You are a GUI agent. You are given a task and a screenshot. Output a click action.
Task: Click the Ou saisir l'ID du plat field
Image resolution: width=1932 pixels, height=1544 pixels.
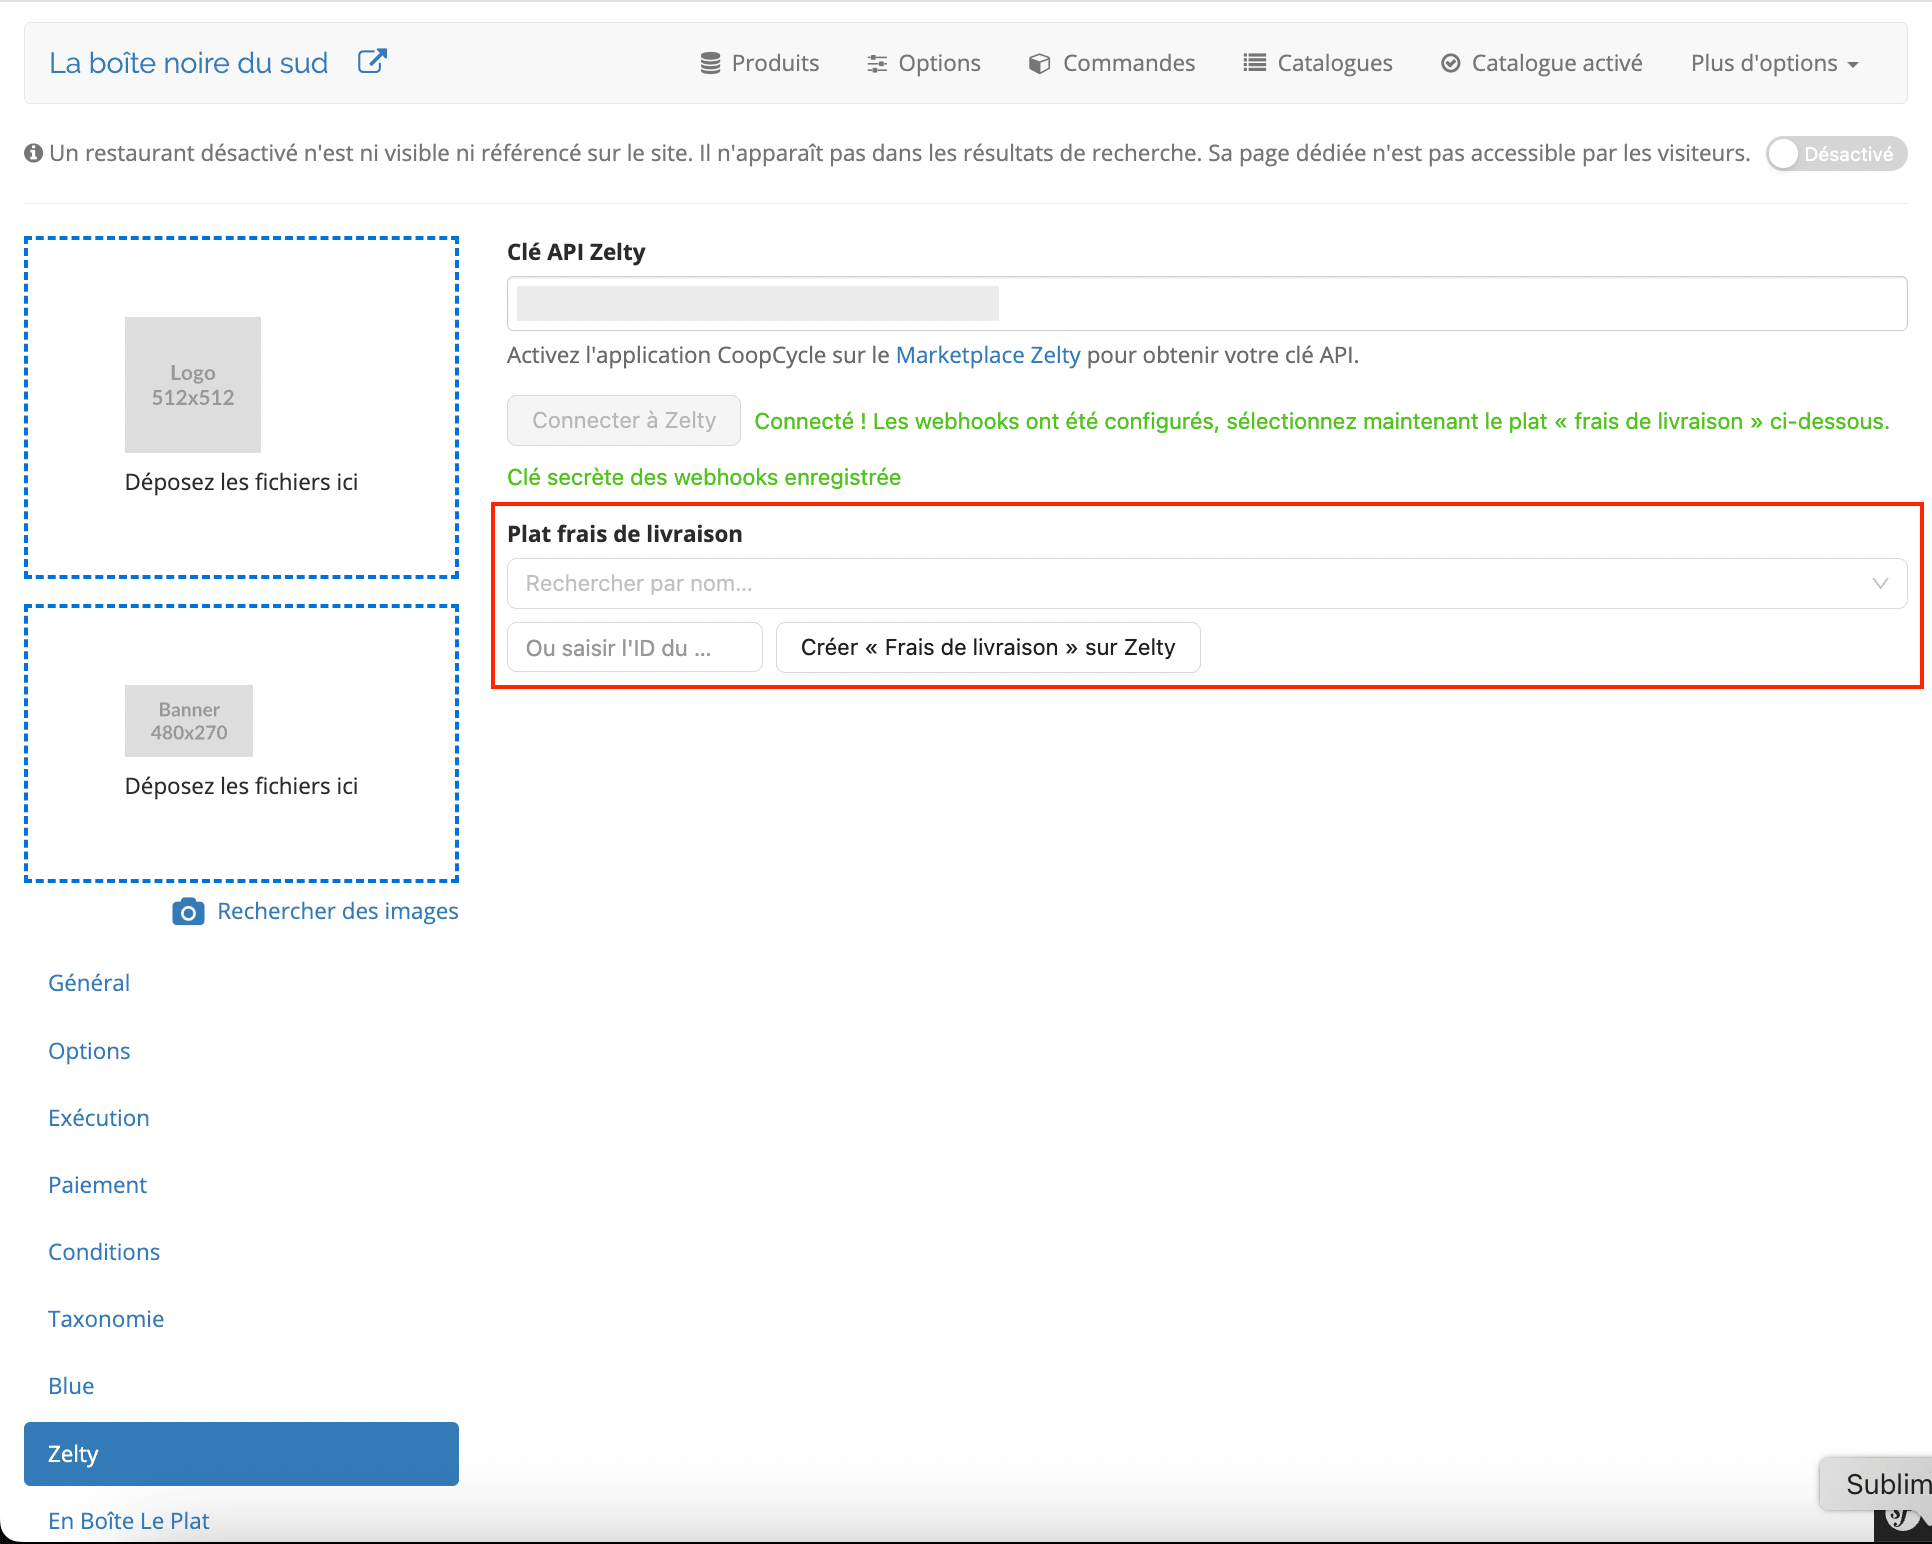635,647
